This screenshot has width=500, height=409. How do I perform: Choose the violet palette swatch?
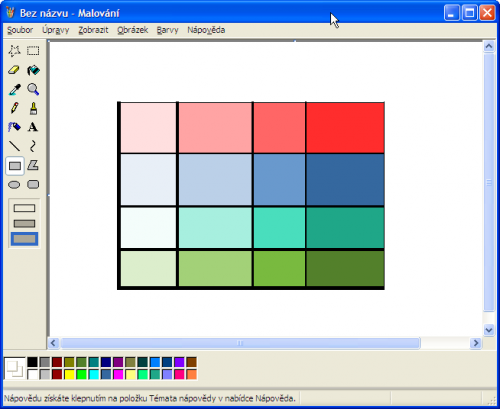pos(179,362)
